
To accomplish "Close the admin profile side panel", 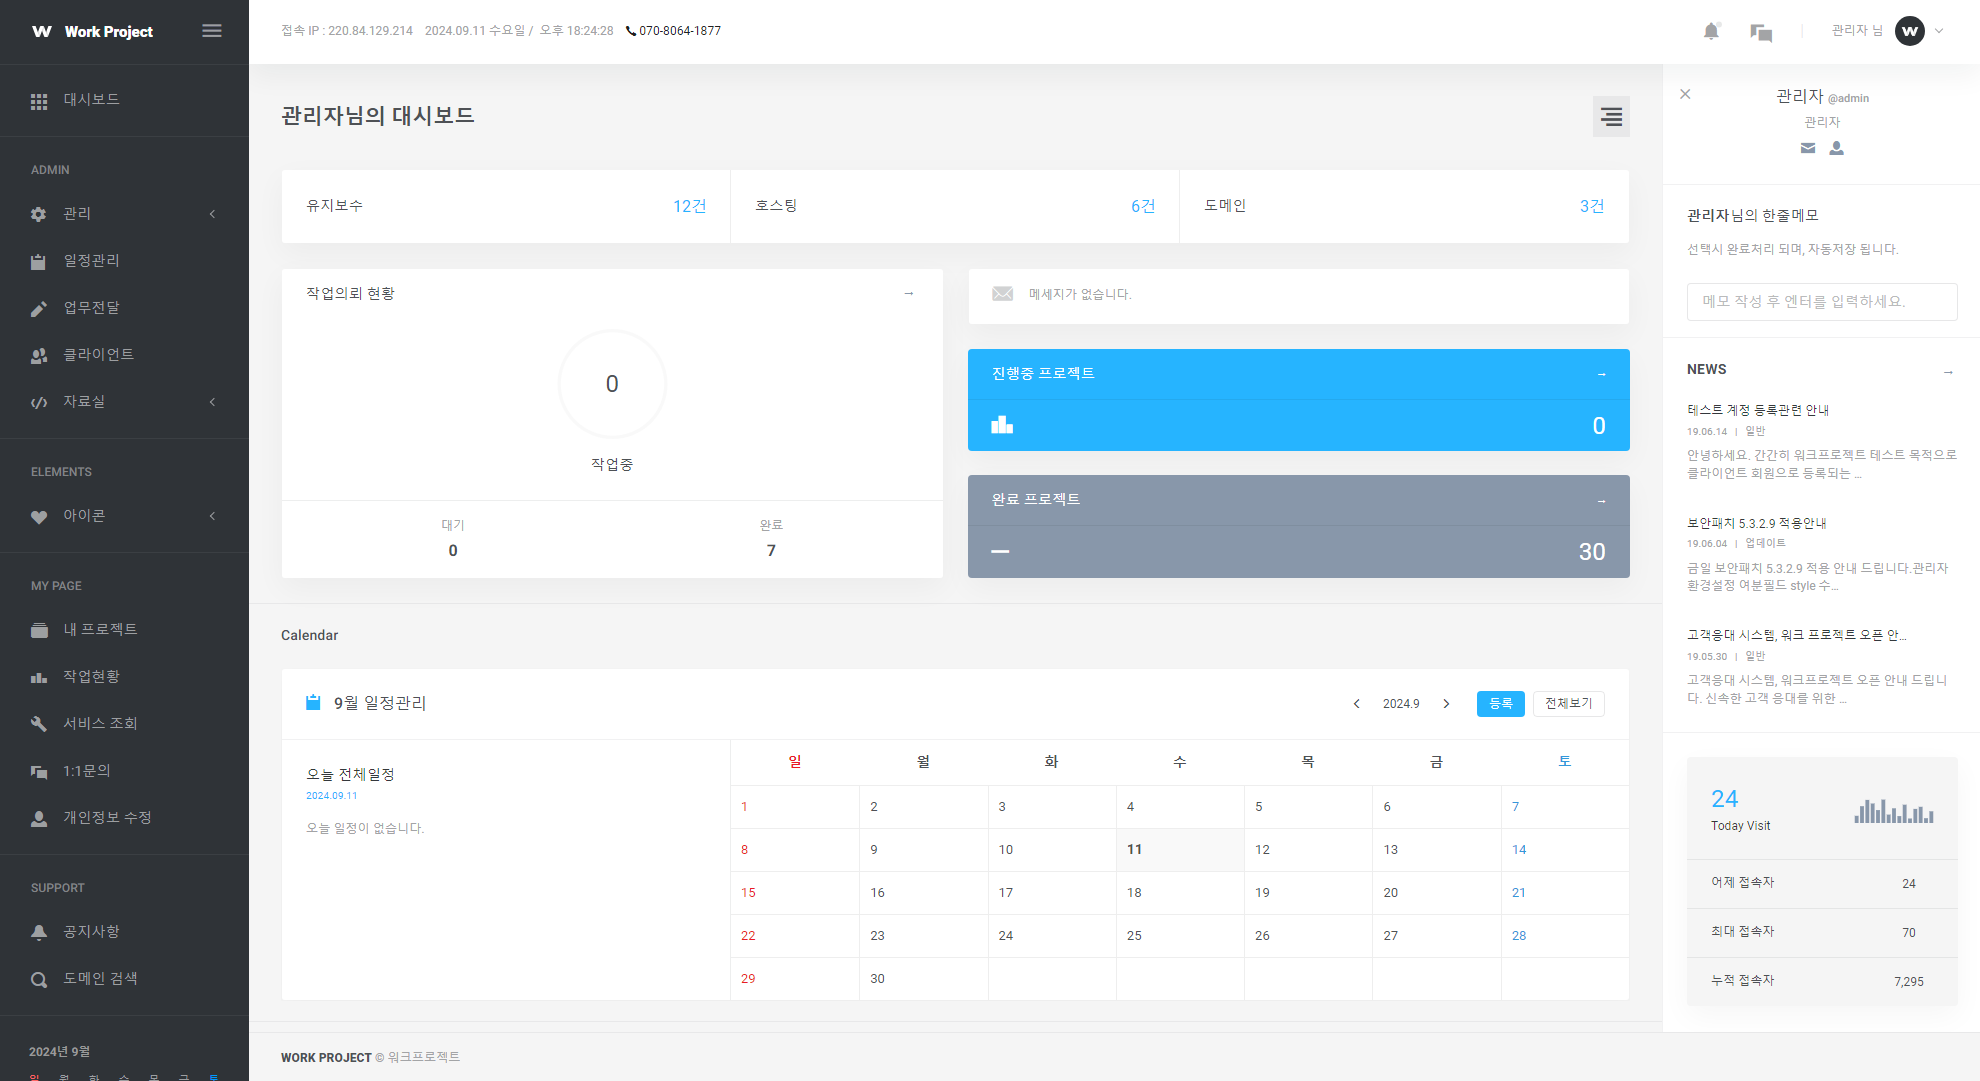I will coord(1685,94).
